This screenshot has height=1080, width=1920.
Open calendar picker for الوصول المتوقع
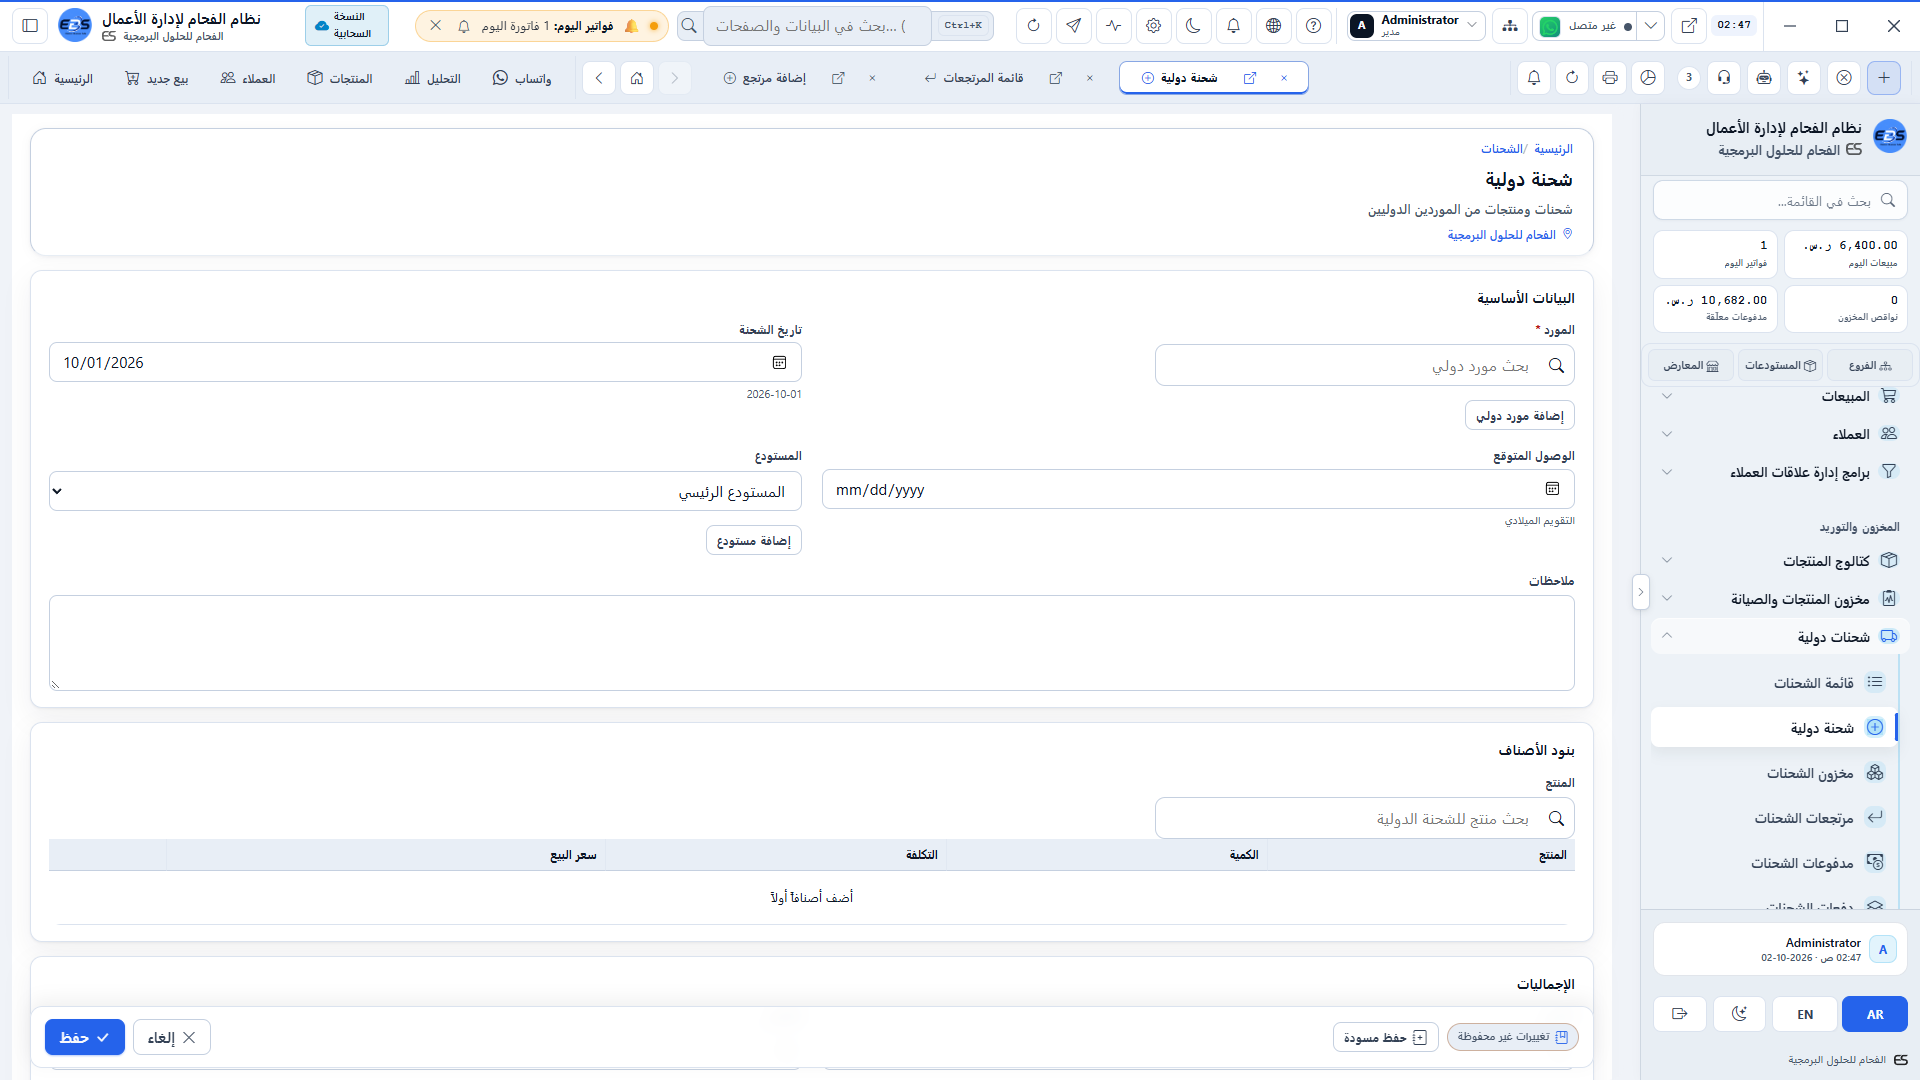1552,489
